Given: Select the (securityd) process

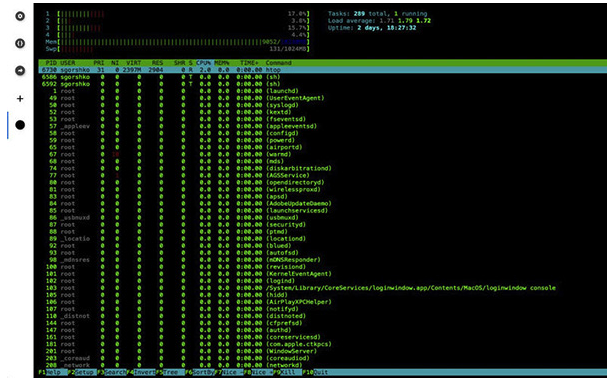Looking at the screenshot, I should (322, 224).
